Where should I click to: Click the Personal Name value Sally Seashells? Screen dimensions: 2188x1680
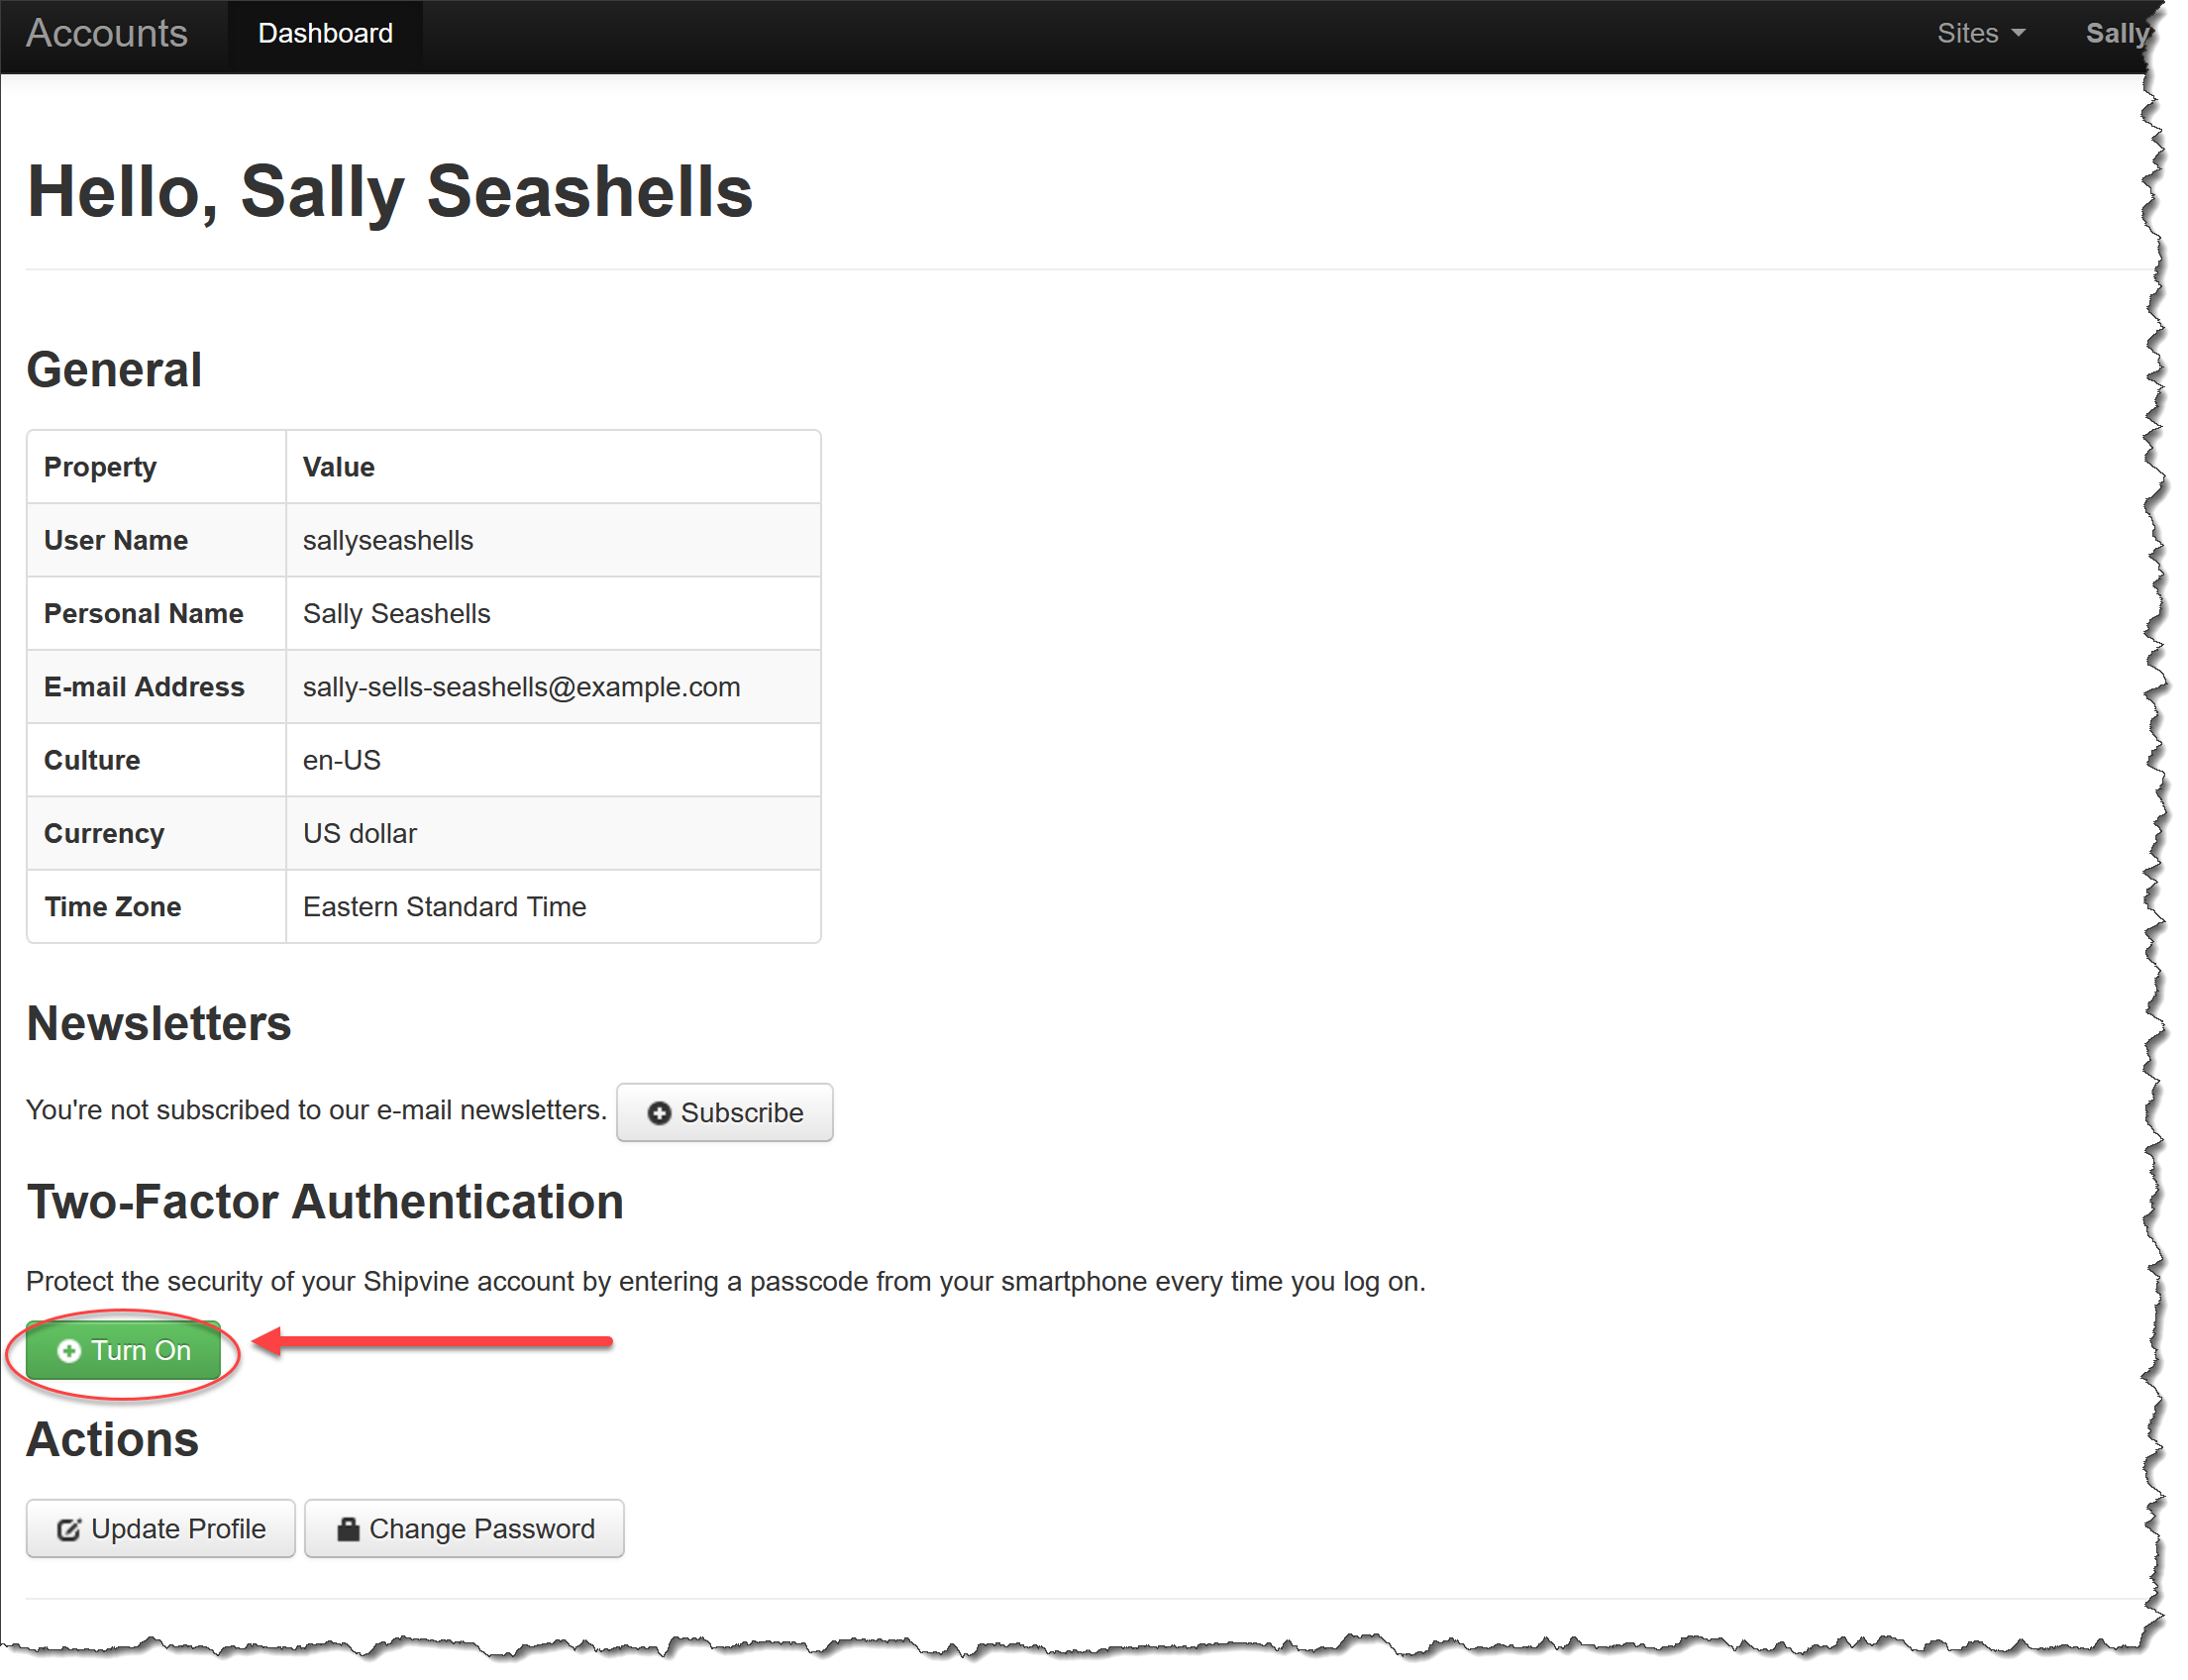pos(396,614)
